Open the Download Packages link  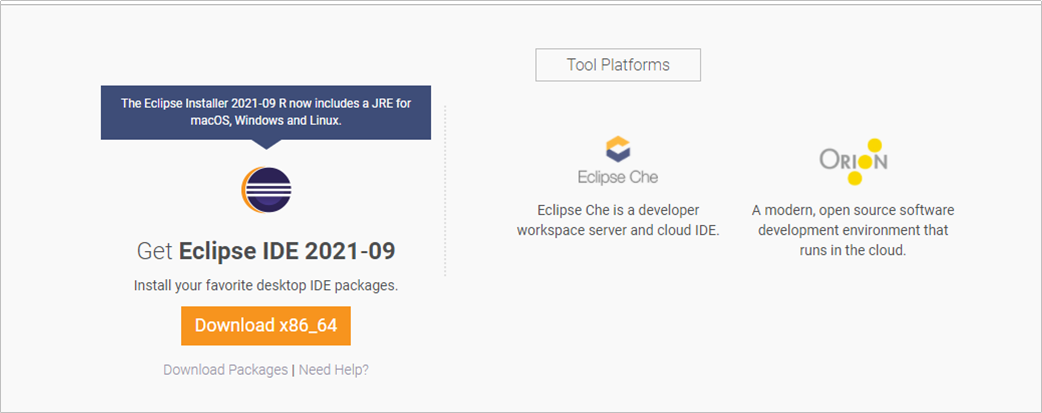point(225,370)
